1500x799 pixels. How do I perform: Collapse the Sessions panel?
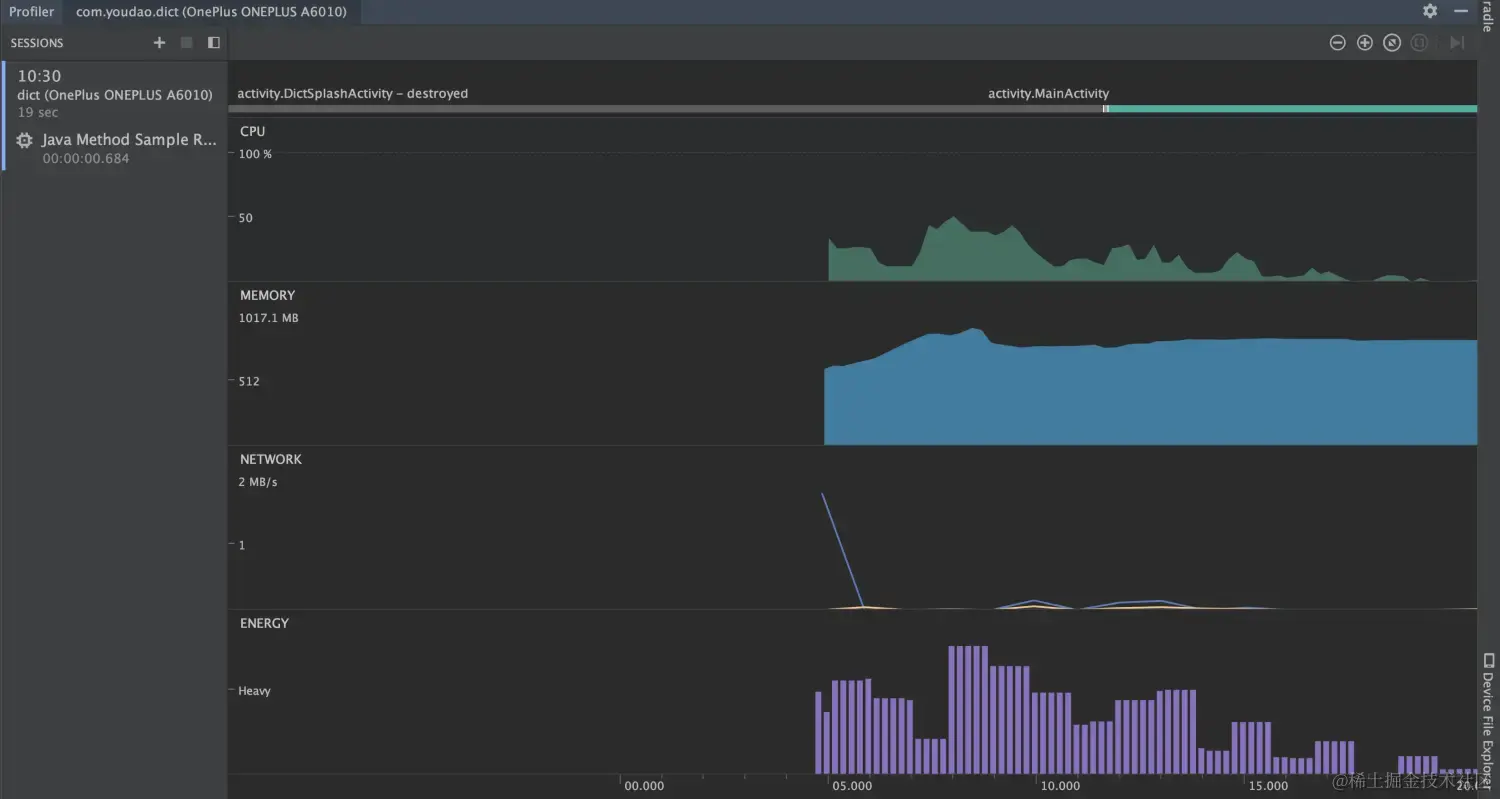click(212, 43)
